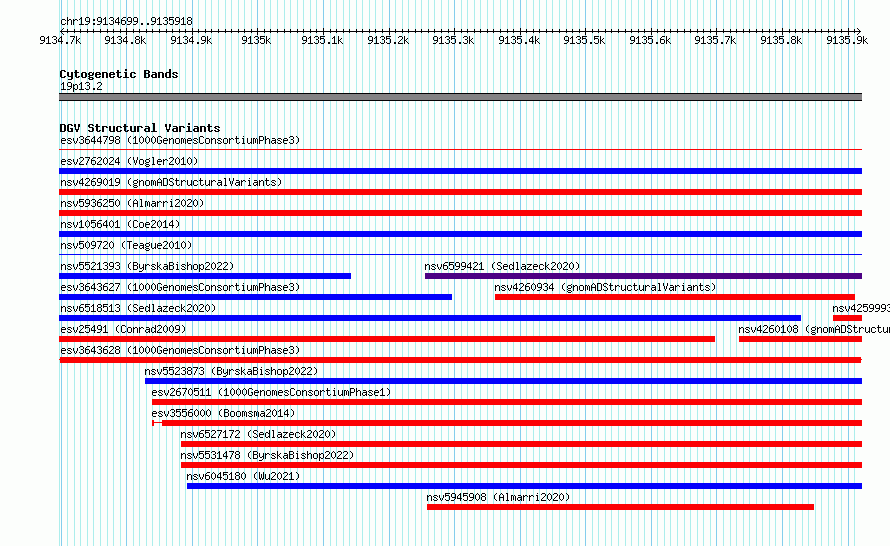Open nsv4269019 gnomADStructuralVariants label
Screen dimensions: 890x546
coord(171,182)
